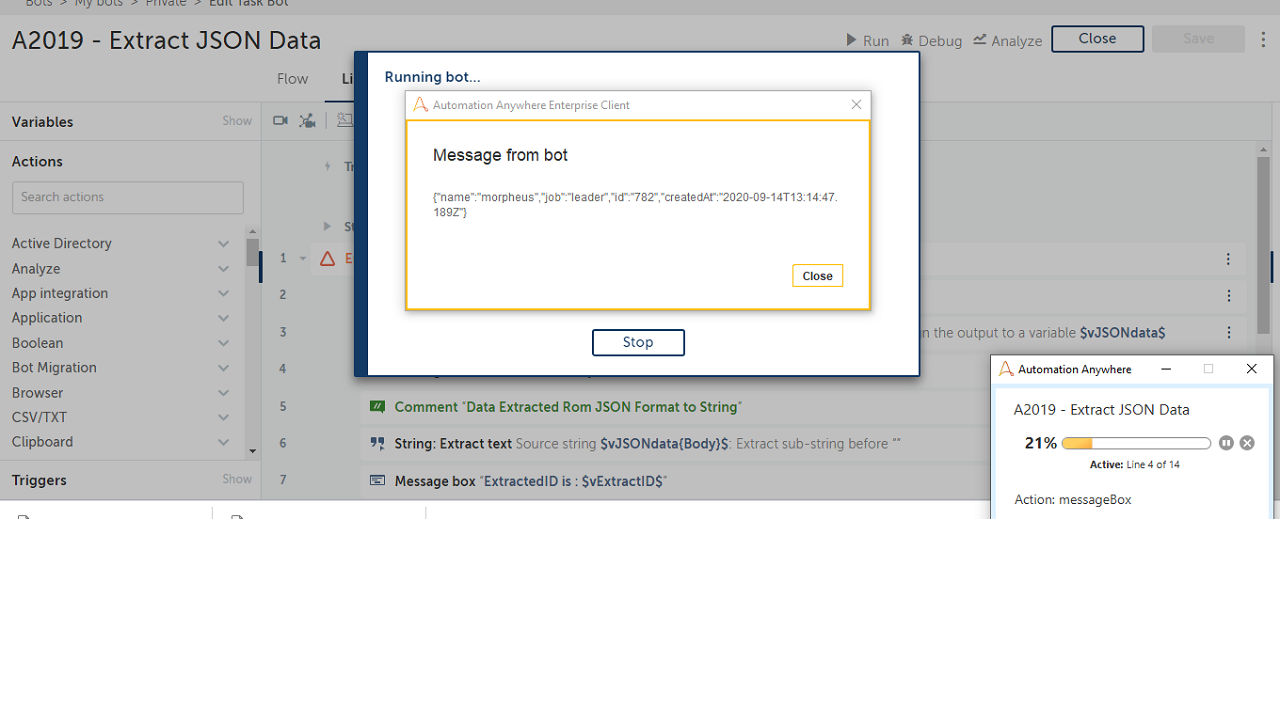Click the $vJSONdata$ variable on line 3
The width and height of the screenshot is (1280, 720).
pyautogui.click(x=1122, y=332)
